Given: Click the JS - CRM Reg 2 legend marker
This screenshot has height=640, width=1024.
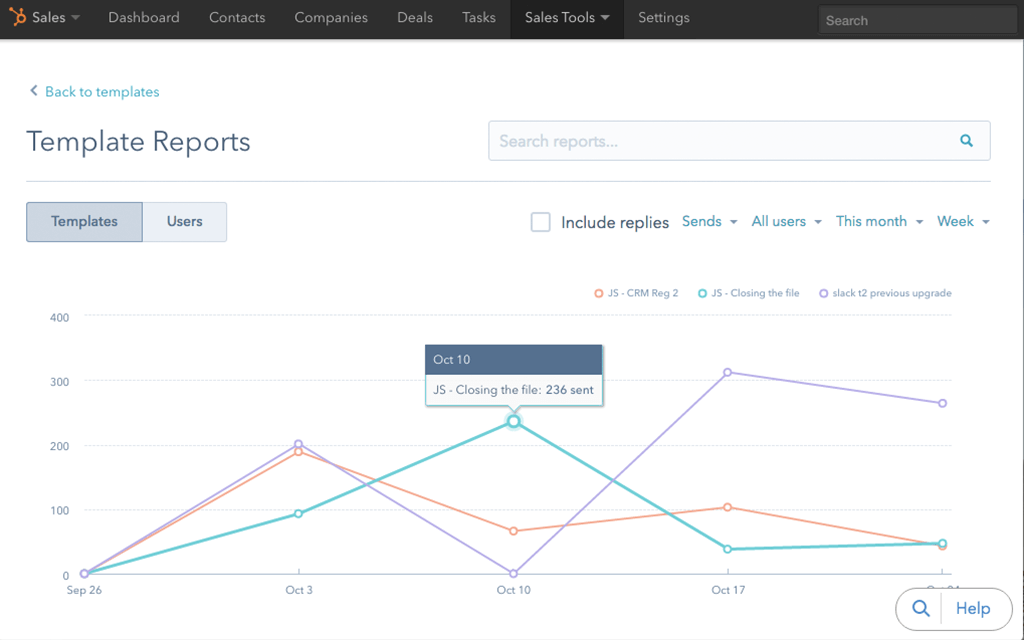Looking at the screenshot, I should [598, 293].
